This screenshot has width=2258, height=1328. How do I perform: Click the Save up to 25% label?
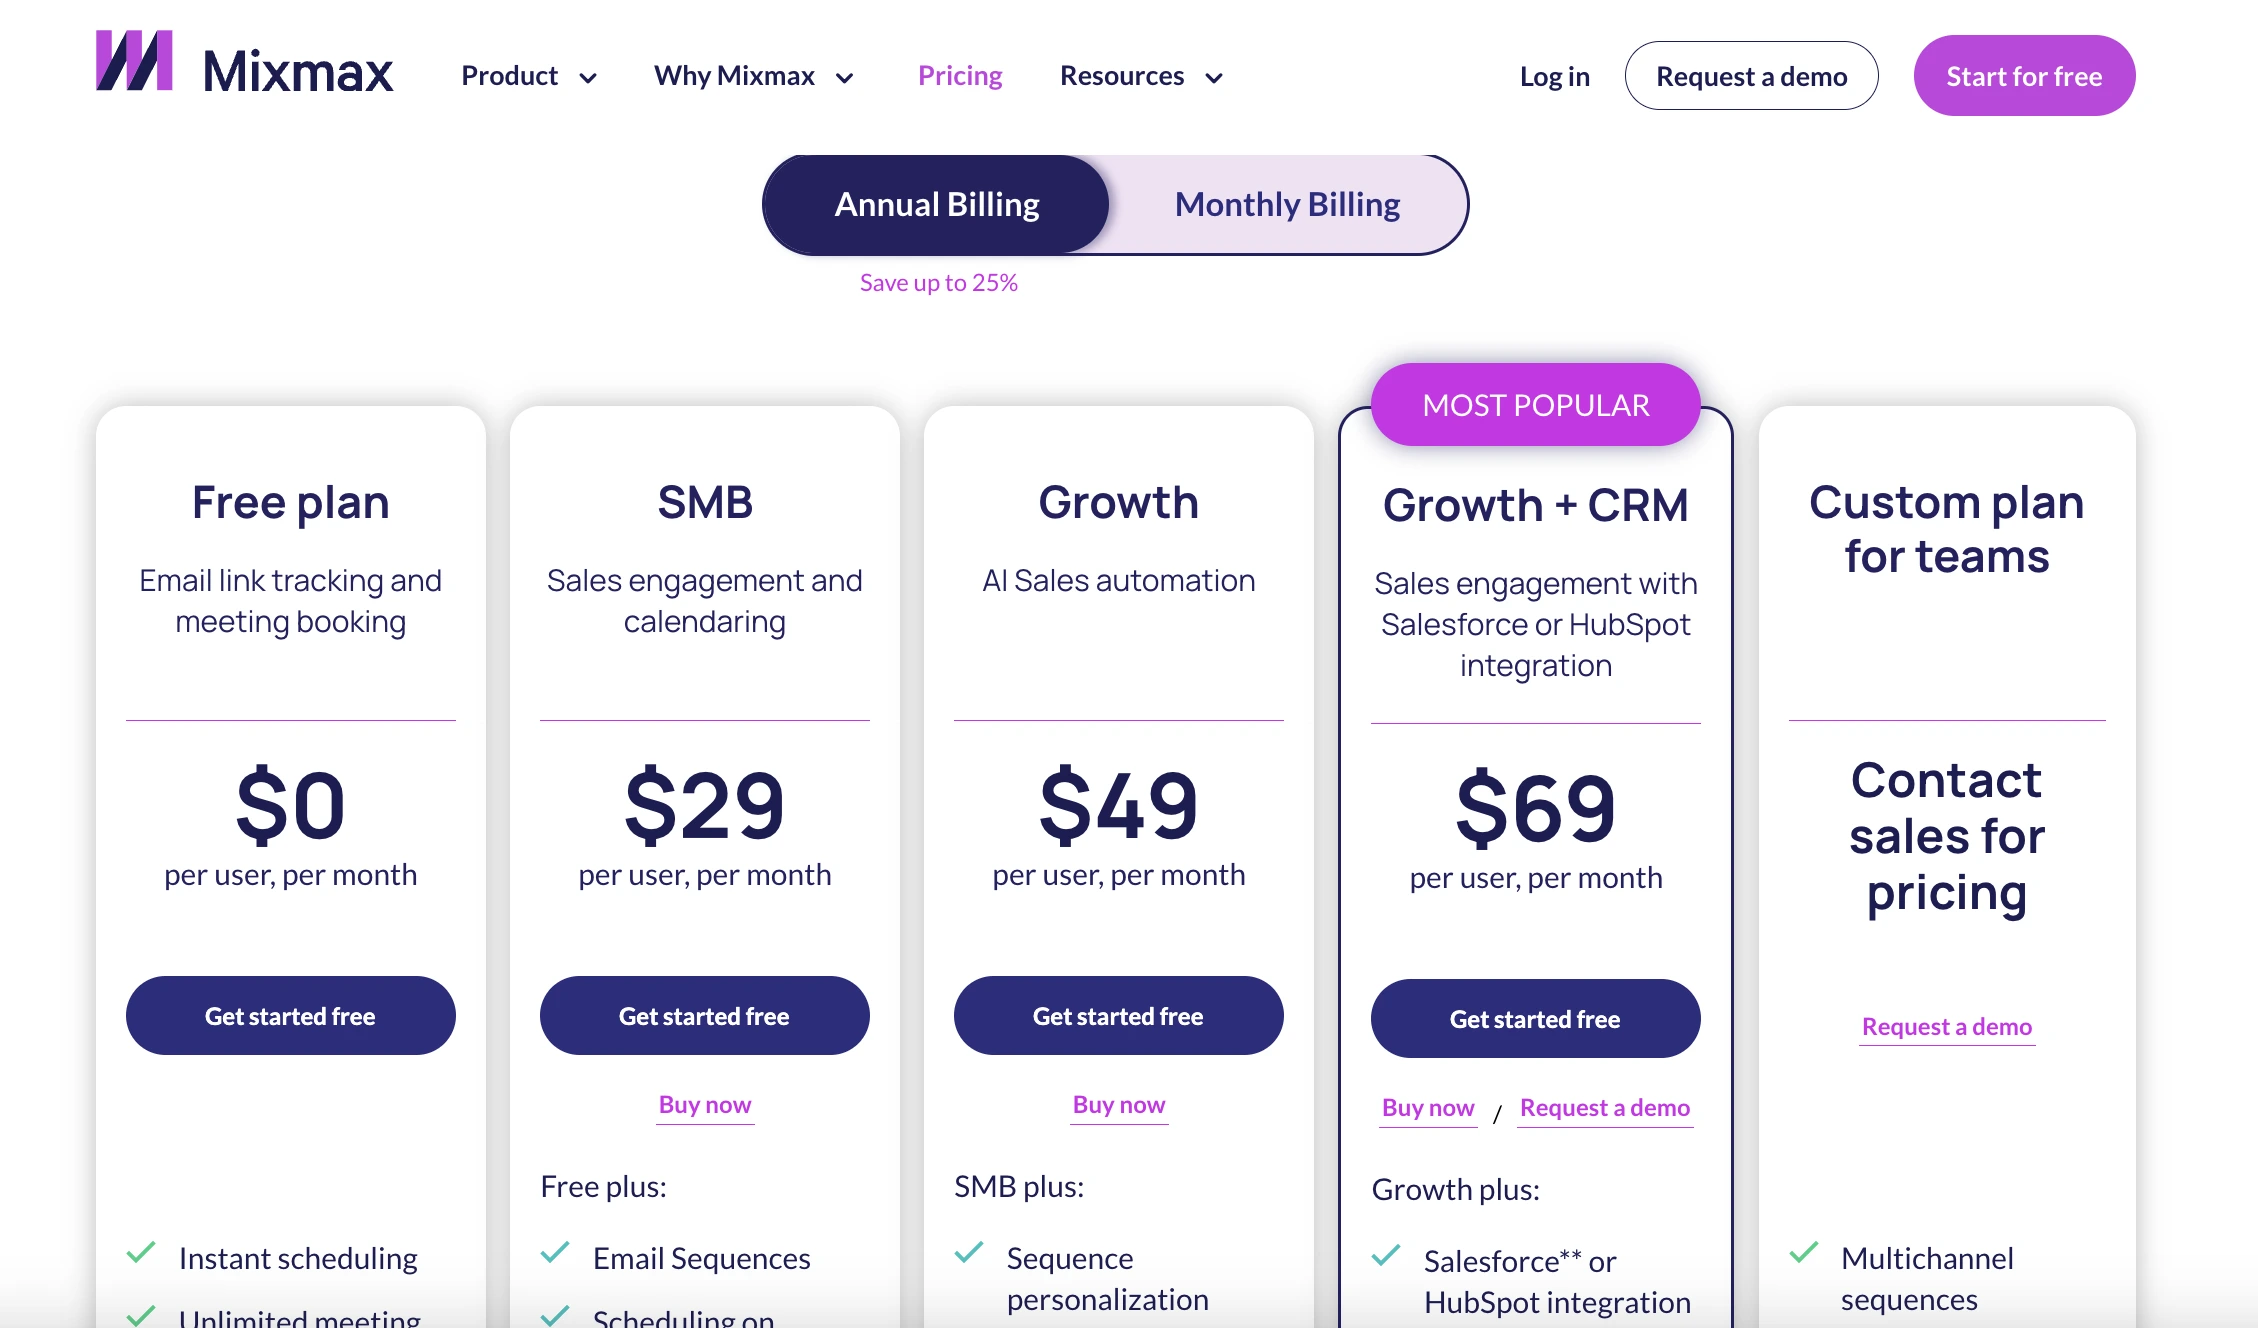tap(938, 282)
